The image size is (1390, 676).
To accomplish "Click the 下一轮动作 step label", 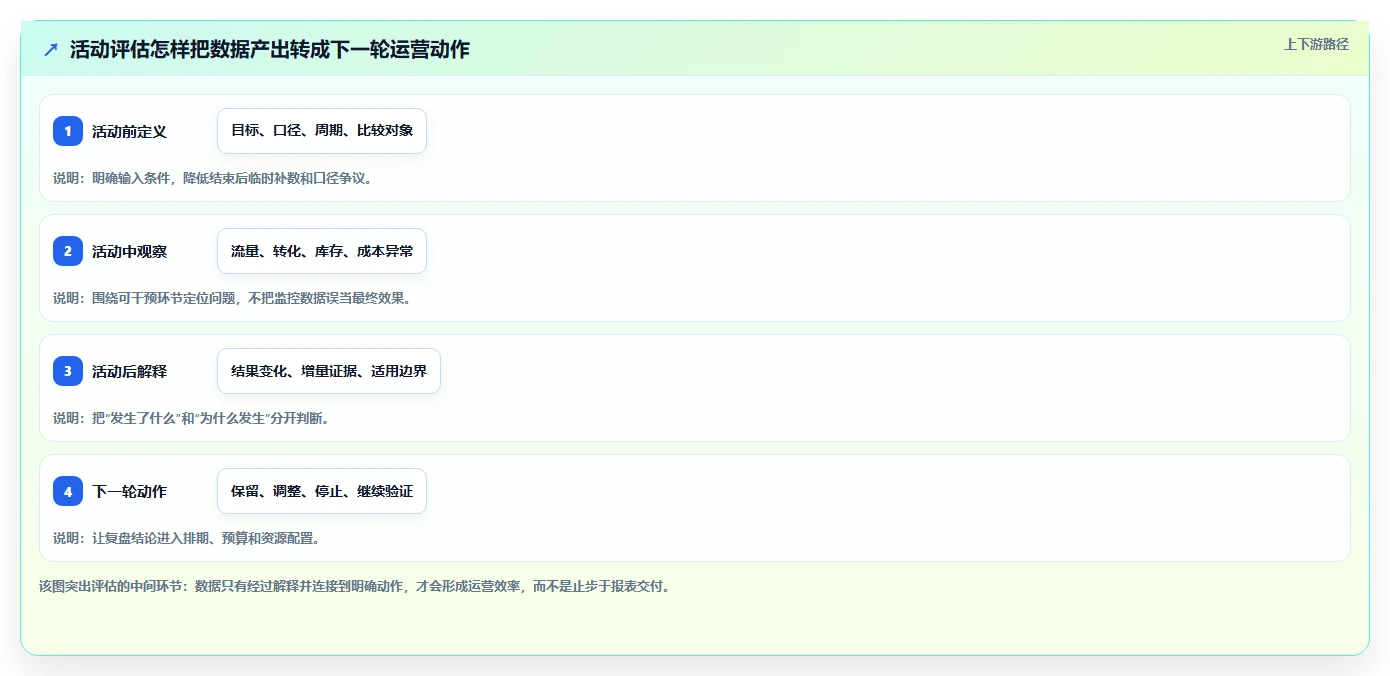I will click(129, 491).
